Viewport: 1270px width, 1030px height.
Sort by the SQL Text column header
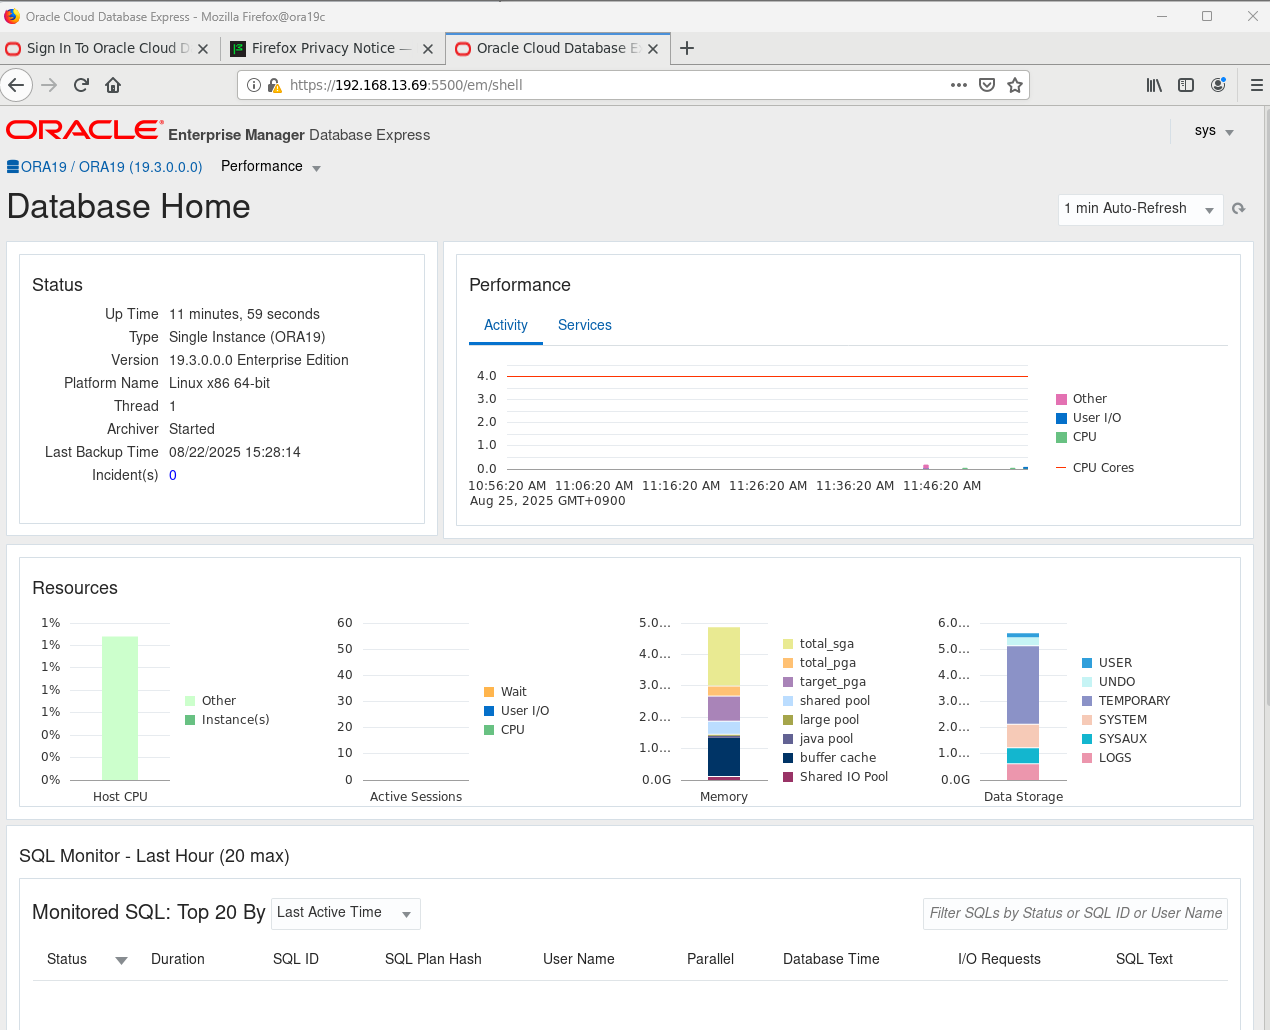1144,959
